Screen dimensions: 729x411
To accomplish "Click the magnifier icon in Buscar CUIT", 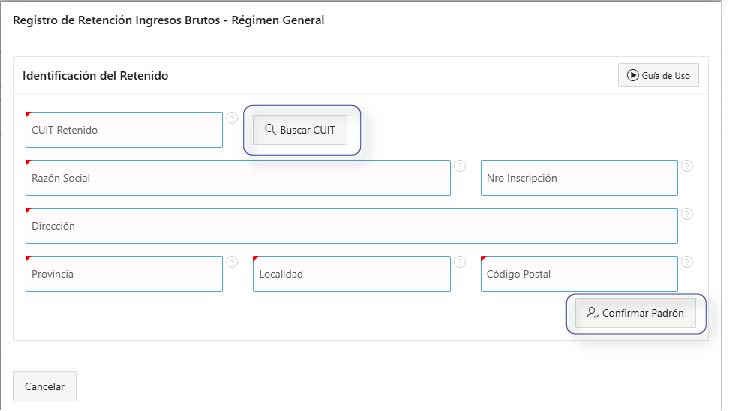I will [270, 130].
